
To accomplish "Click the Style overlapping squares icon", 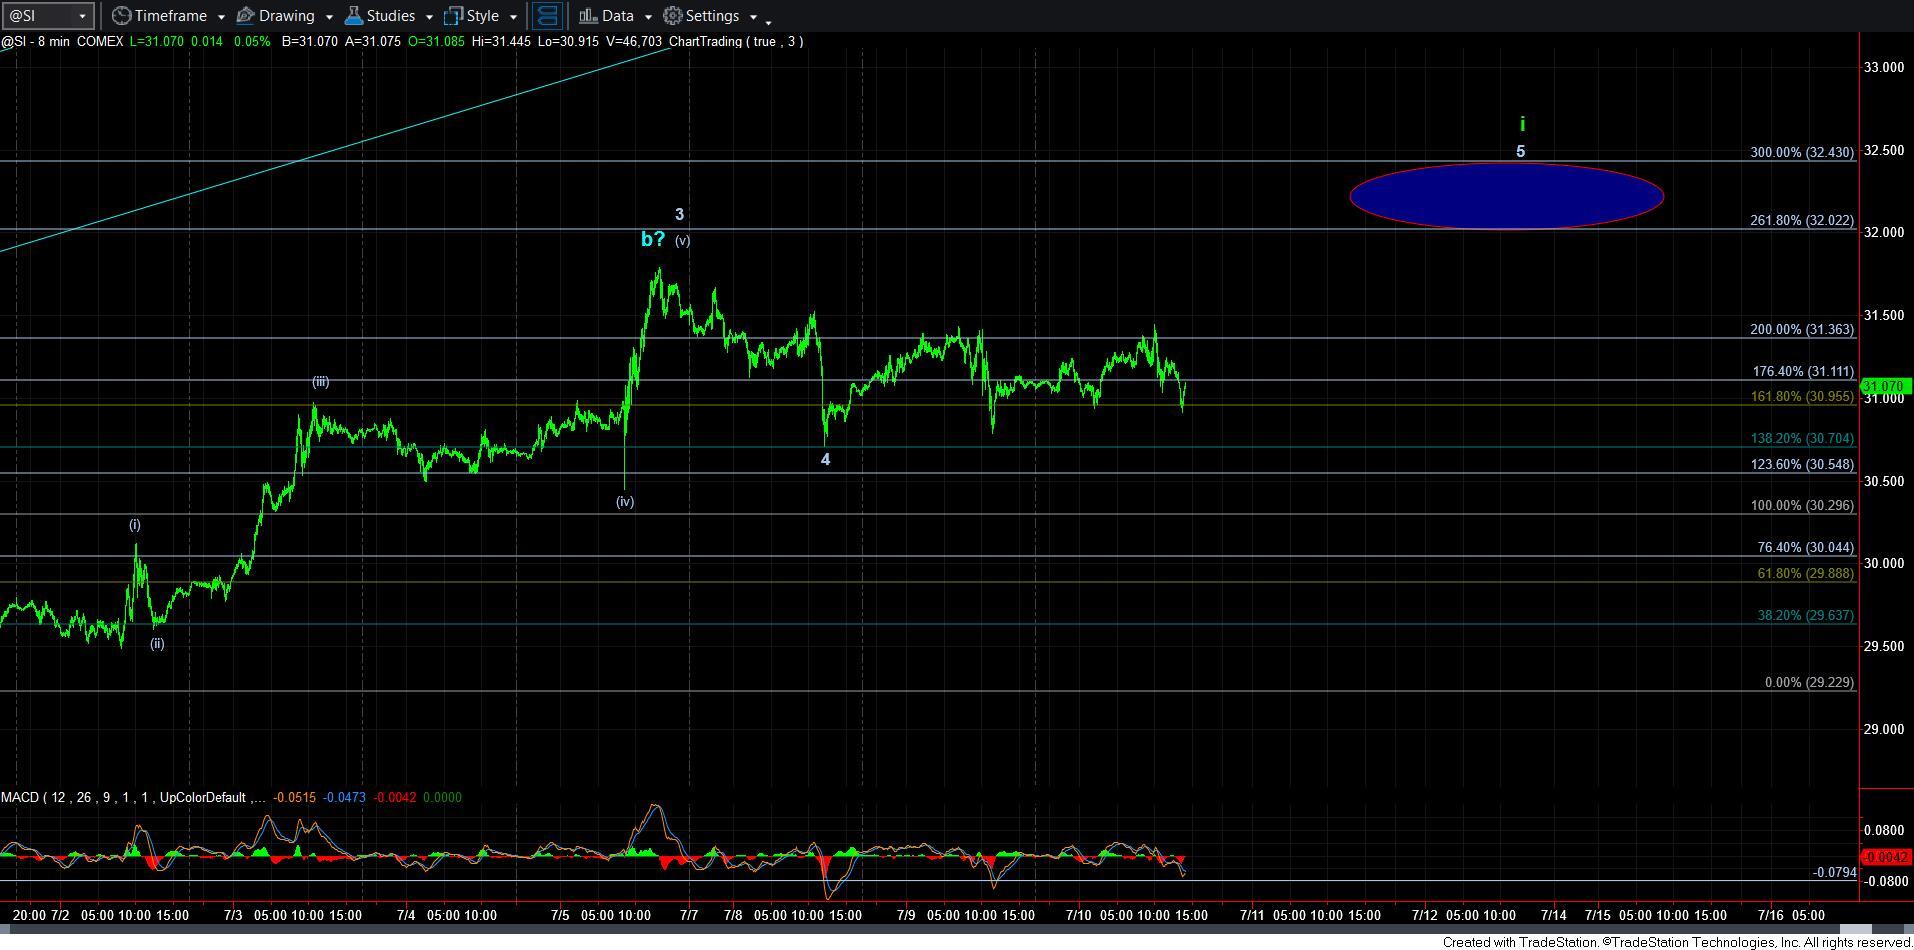I will [x=454, y=16].
